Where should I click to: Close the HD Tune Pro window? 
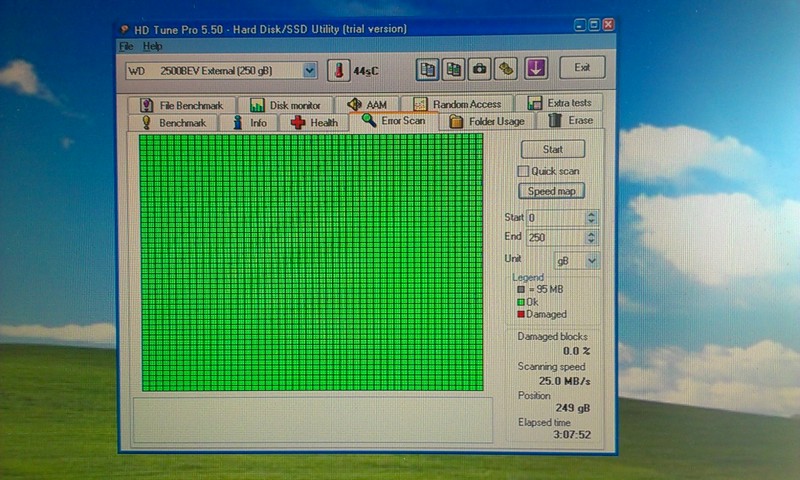(x=608, y=24)
